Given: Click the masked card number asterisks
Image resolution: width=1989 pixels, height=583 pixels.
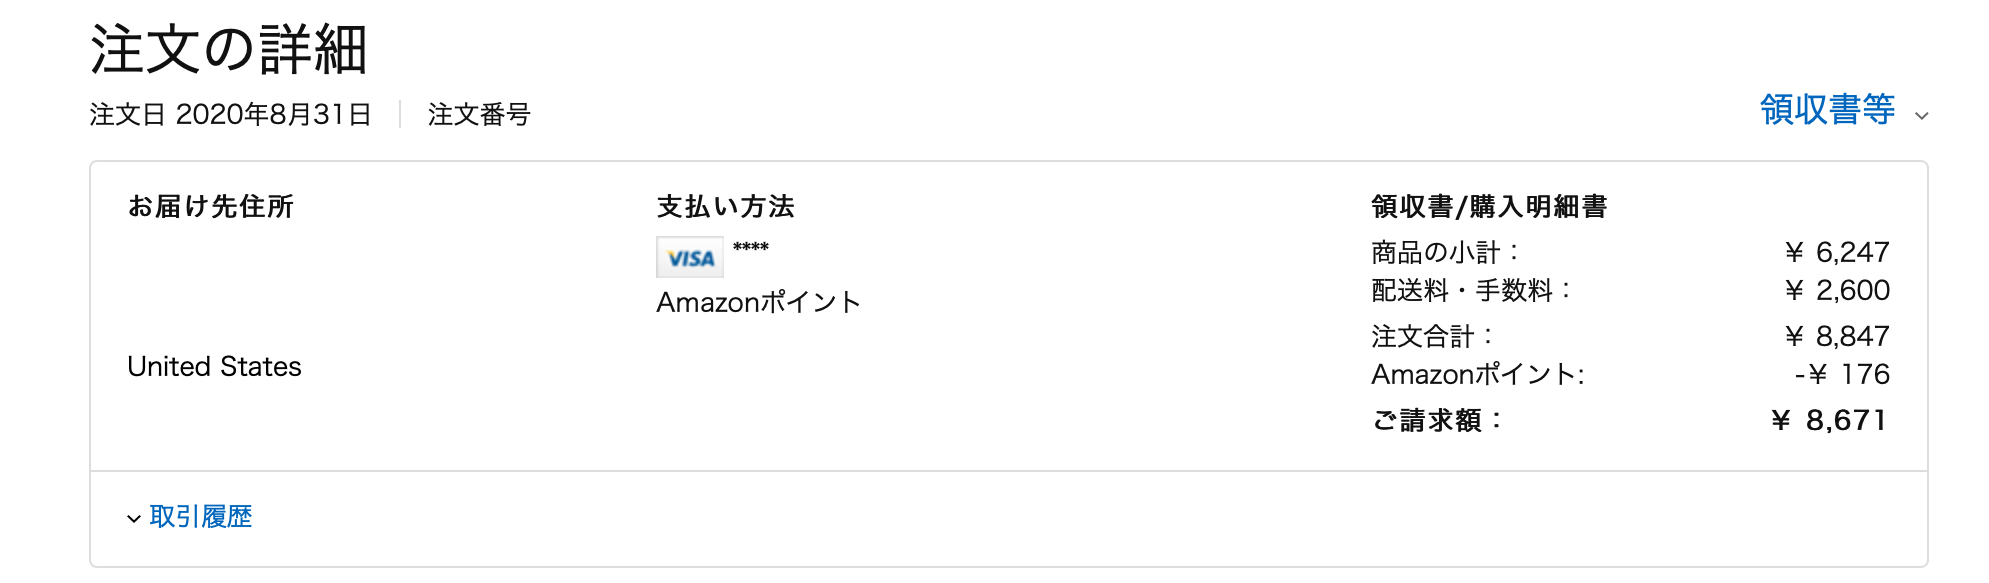Looking at the screenshot, I should point(750,247).
